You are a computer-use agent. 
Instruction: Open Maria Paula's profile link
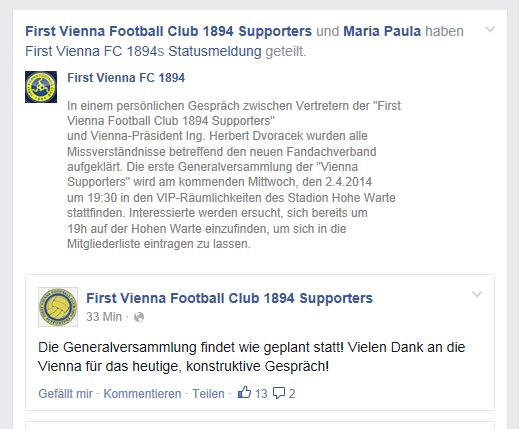pos(382,31)
